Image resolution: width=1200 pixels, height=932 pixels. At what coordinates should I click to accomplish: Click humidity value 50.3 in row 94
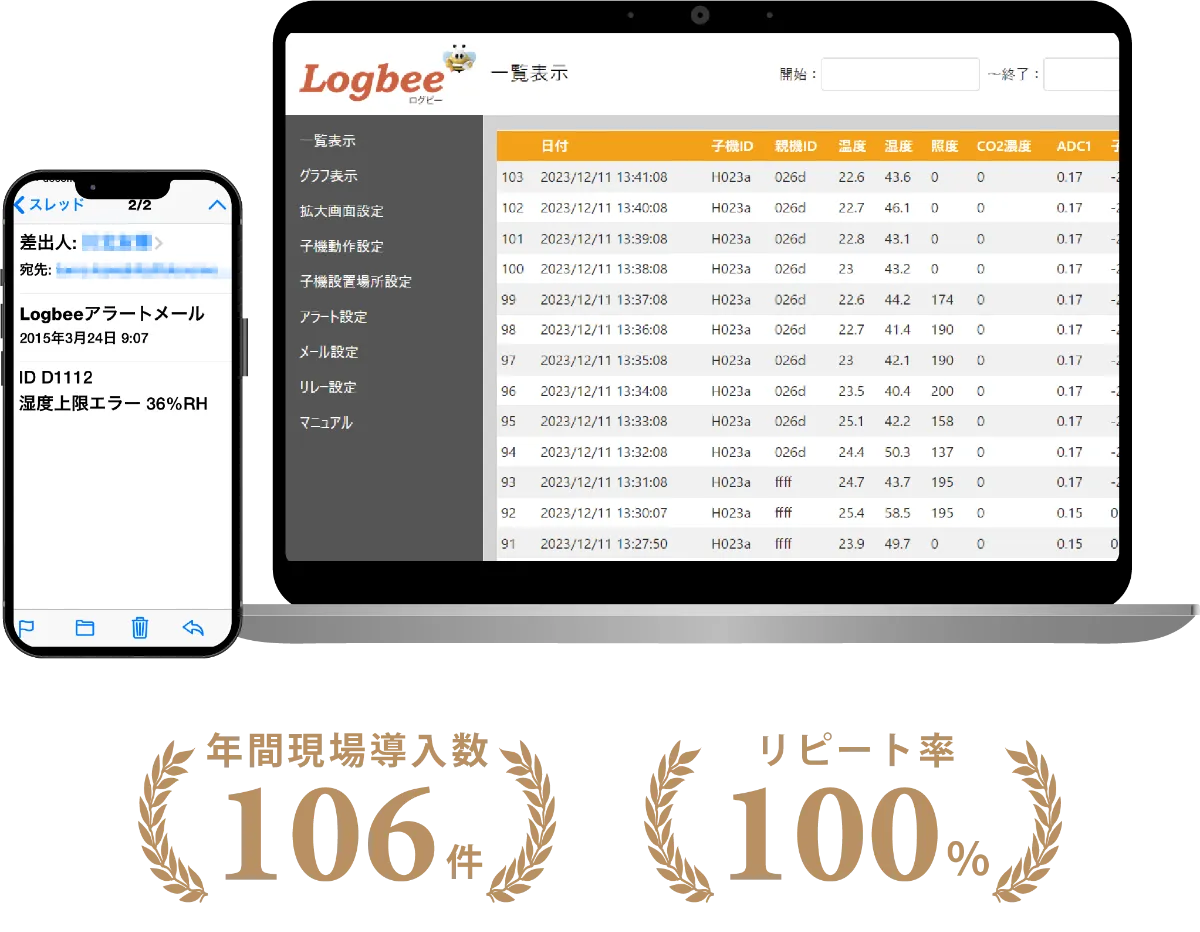(897, 452)
